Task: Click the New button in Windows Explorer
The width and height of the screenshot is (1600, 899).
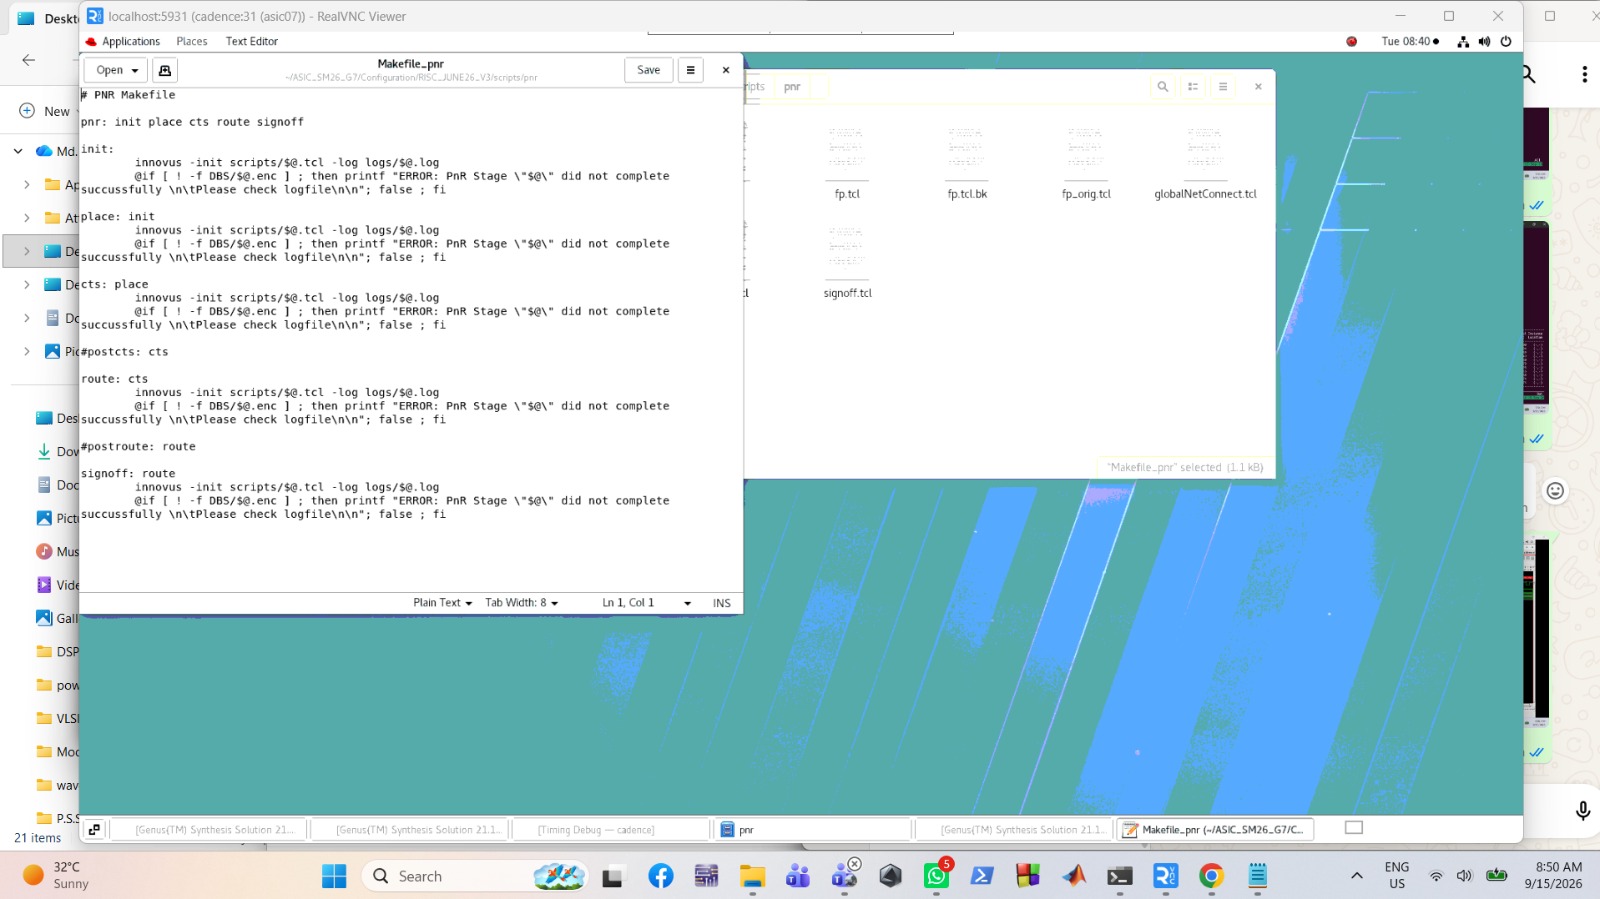Action: [x=45, y=111]
